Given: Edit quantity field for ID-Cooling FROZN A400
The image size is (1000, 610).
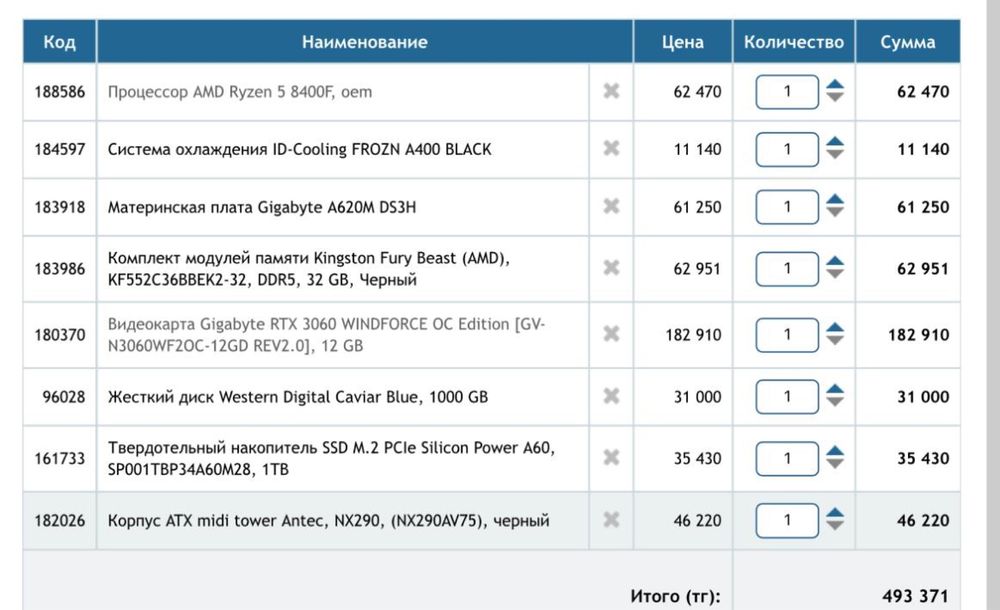Looking at the screenshot, I should tap(787, 149).
